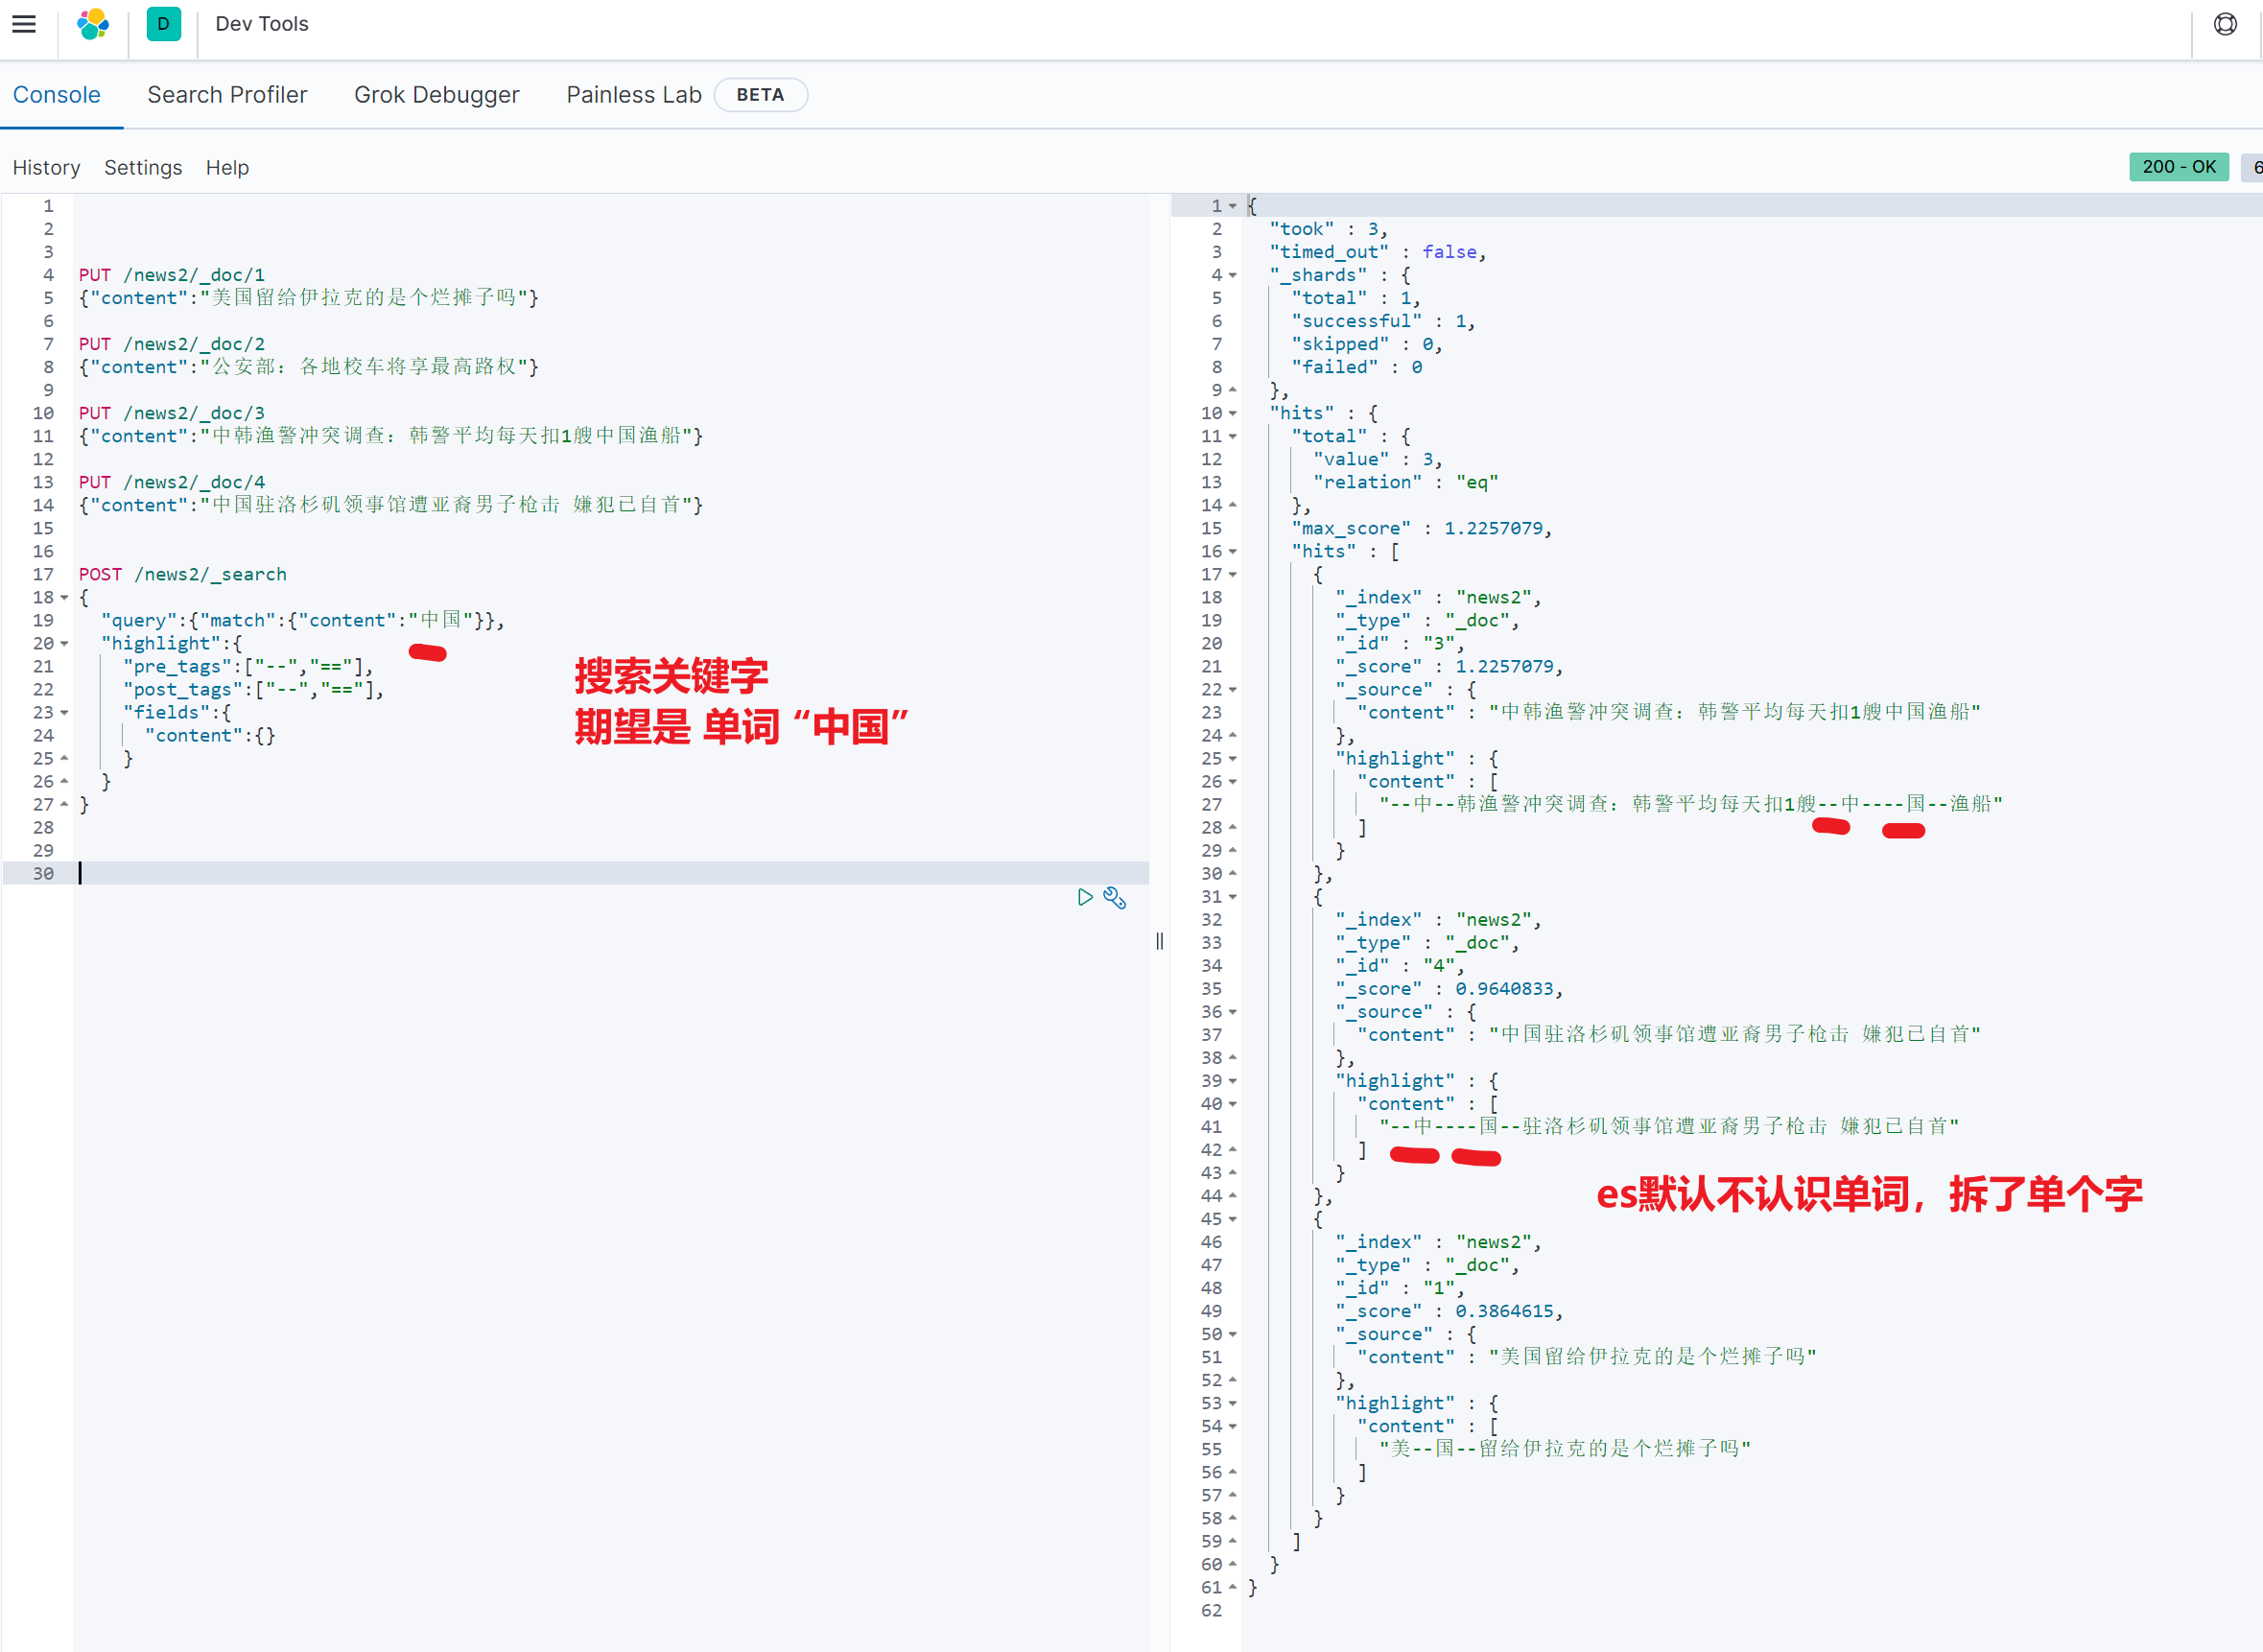The image size is (2263, 1652).
Task: Collapse the request body fold at line 18
Action: click(x=65, y=598)
